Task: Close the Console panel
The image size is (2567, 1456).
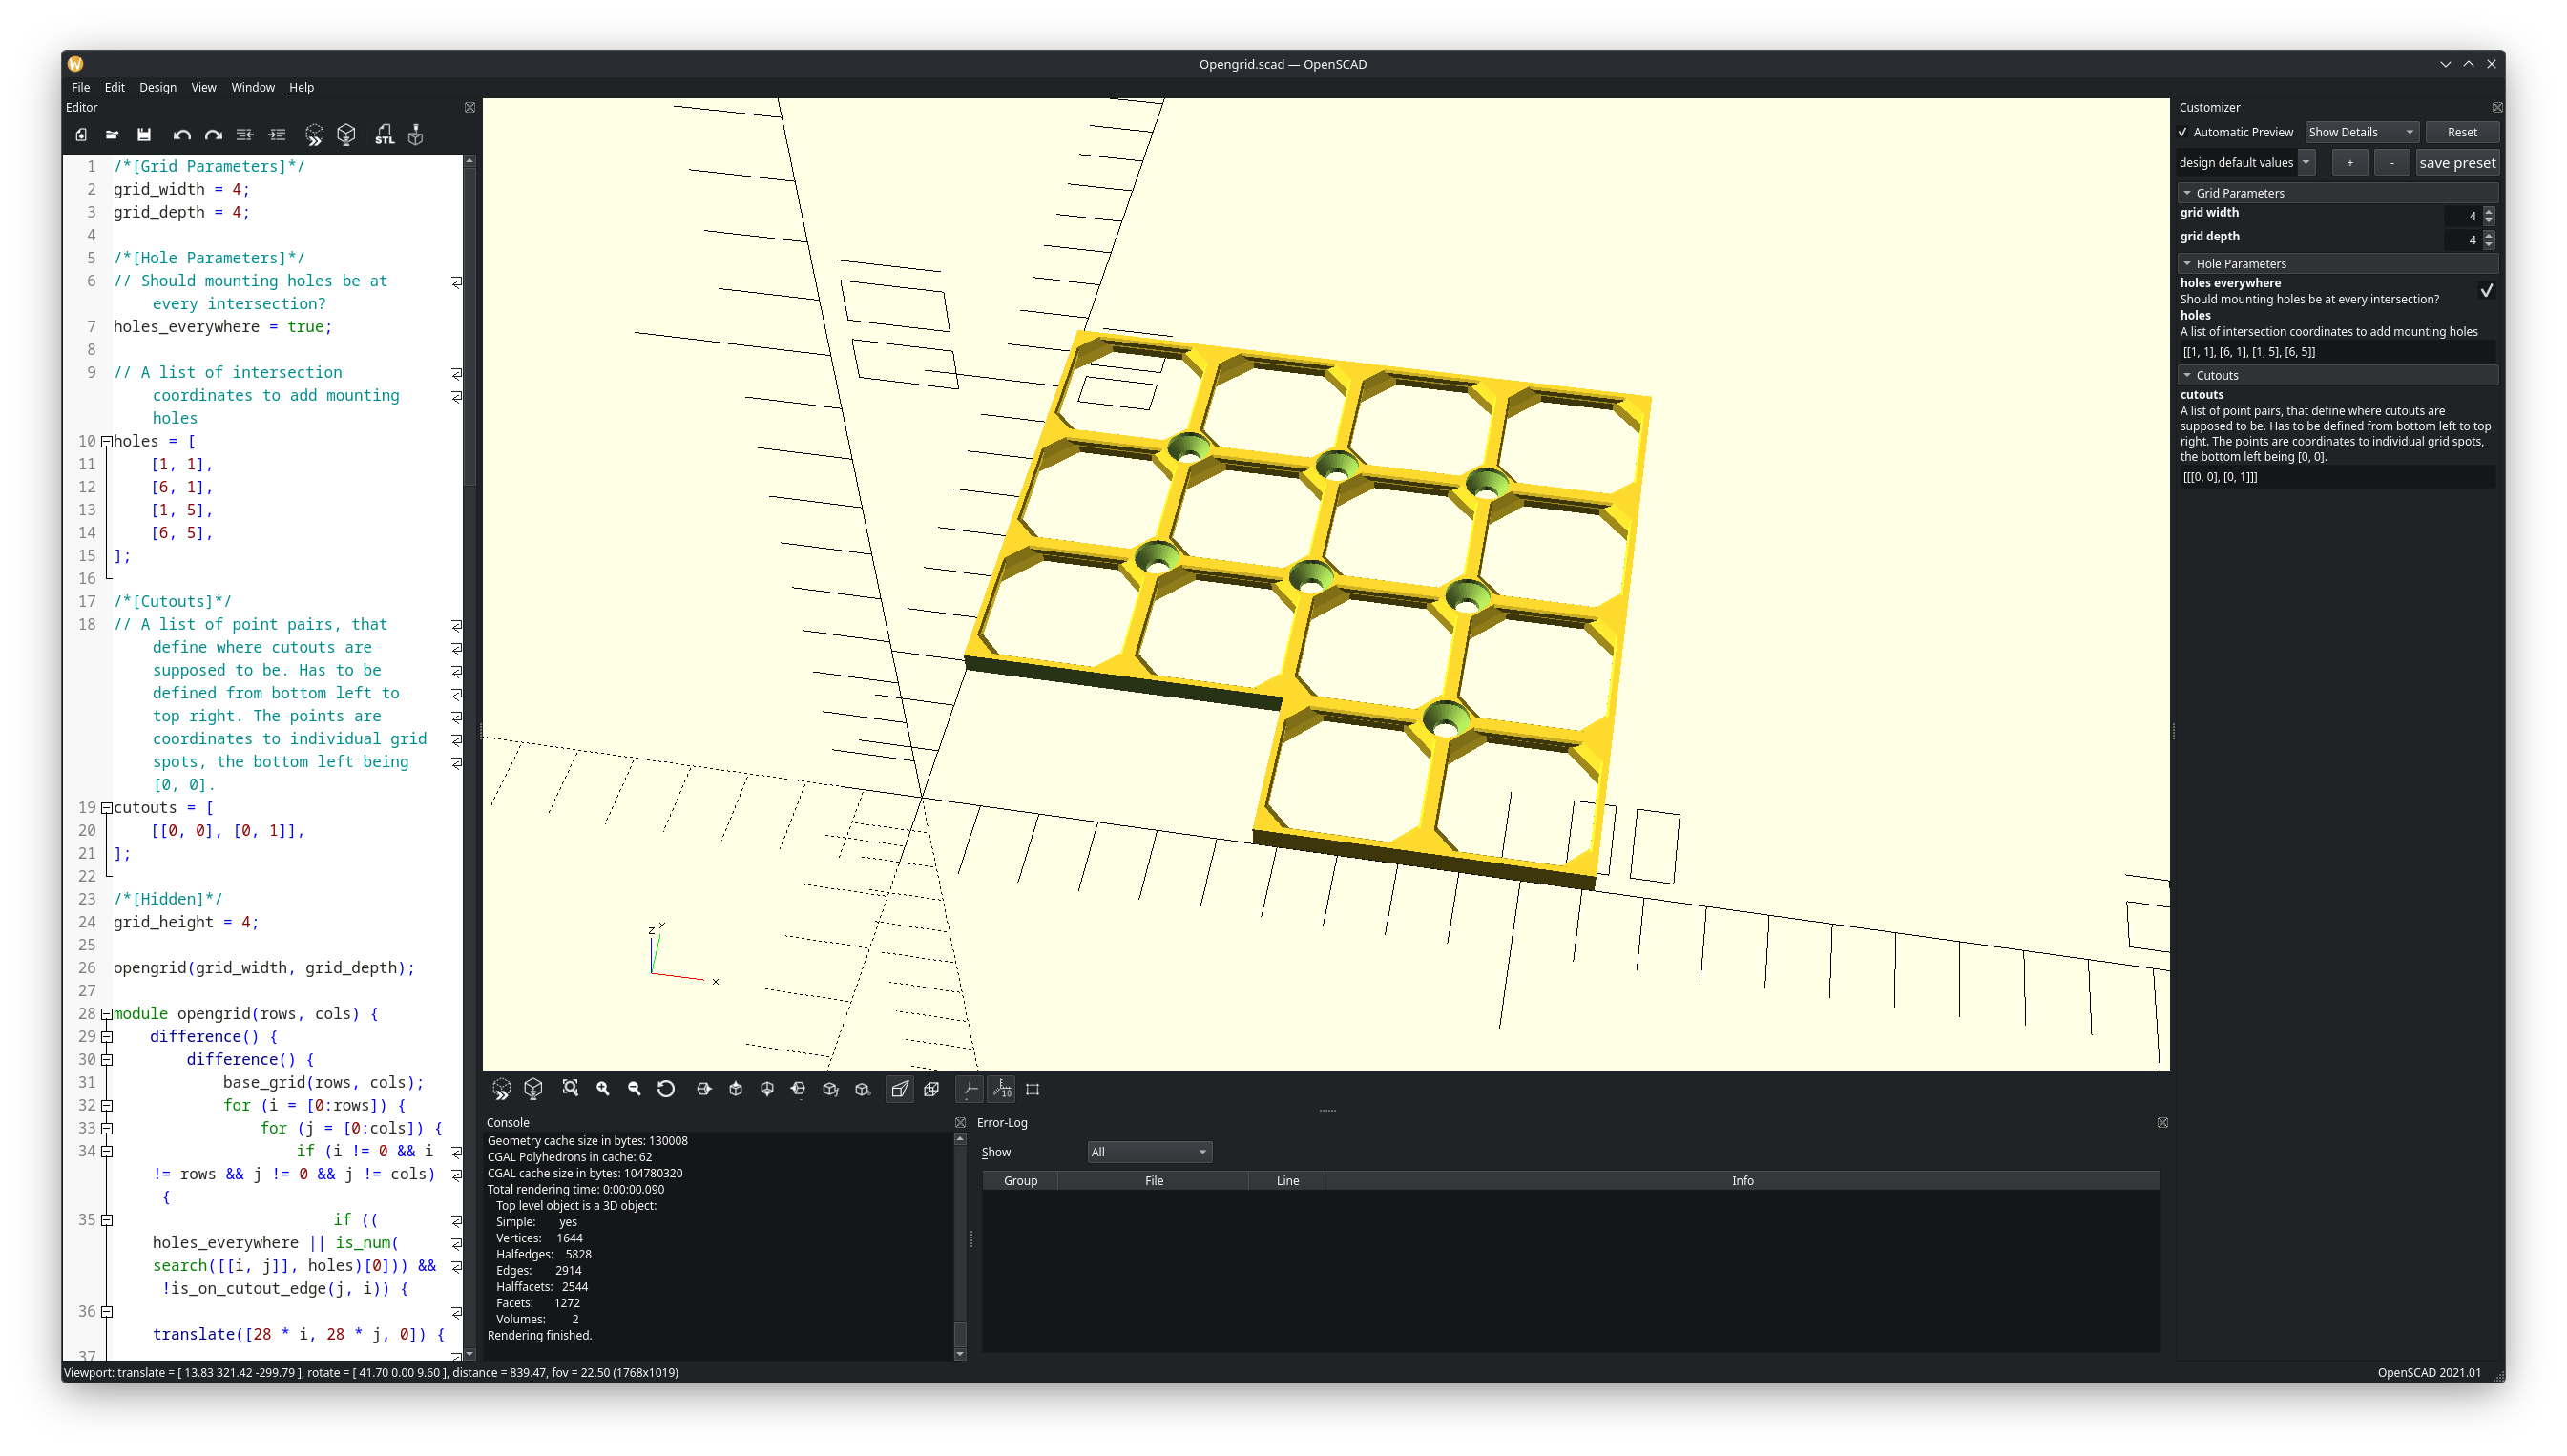Action: [x=961, y=1123]
